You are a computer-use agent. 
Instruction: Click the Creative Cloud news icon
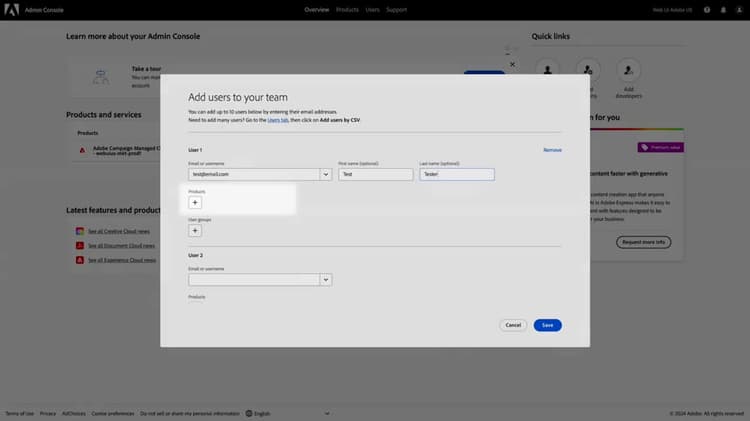click(x=80, y=231)
